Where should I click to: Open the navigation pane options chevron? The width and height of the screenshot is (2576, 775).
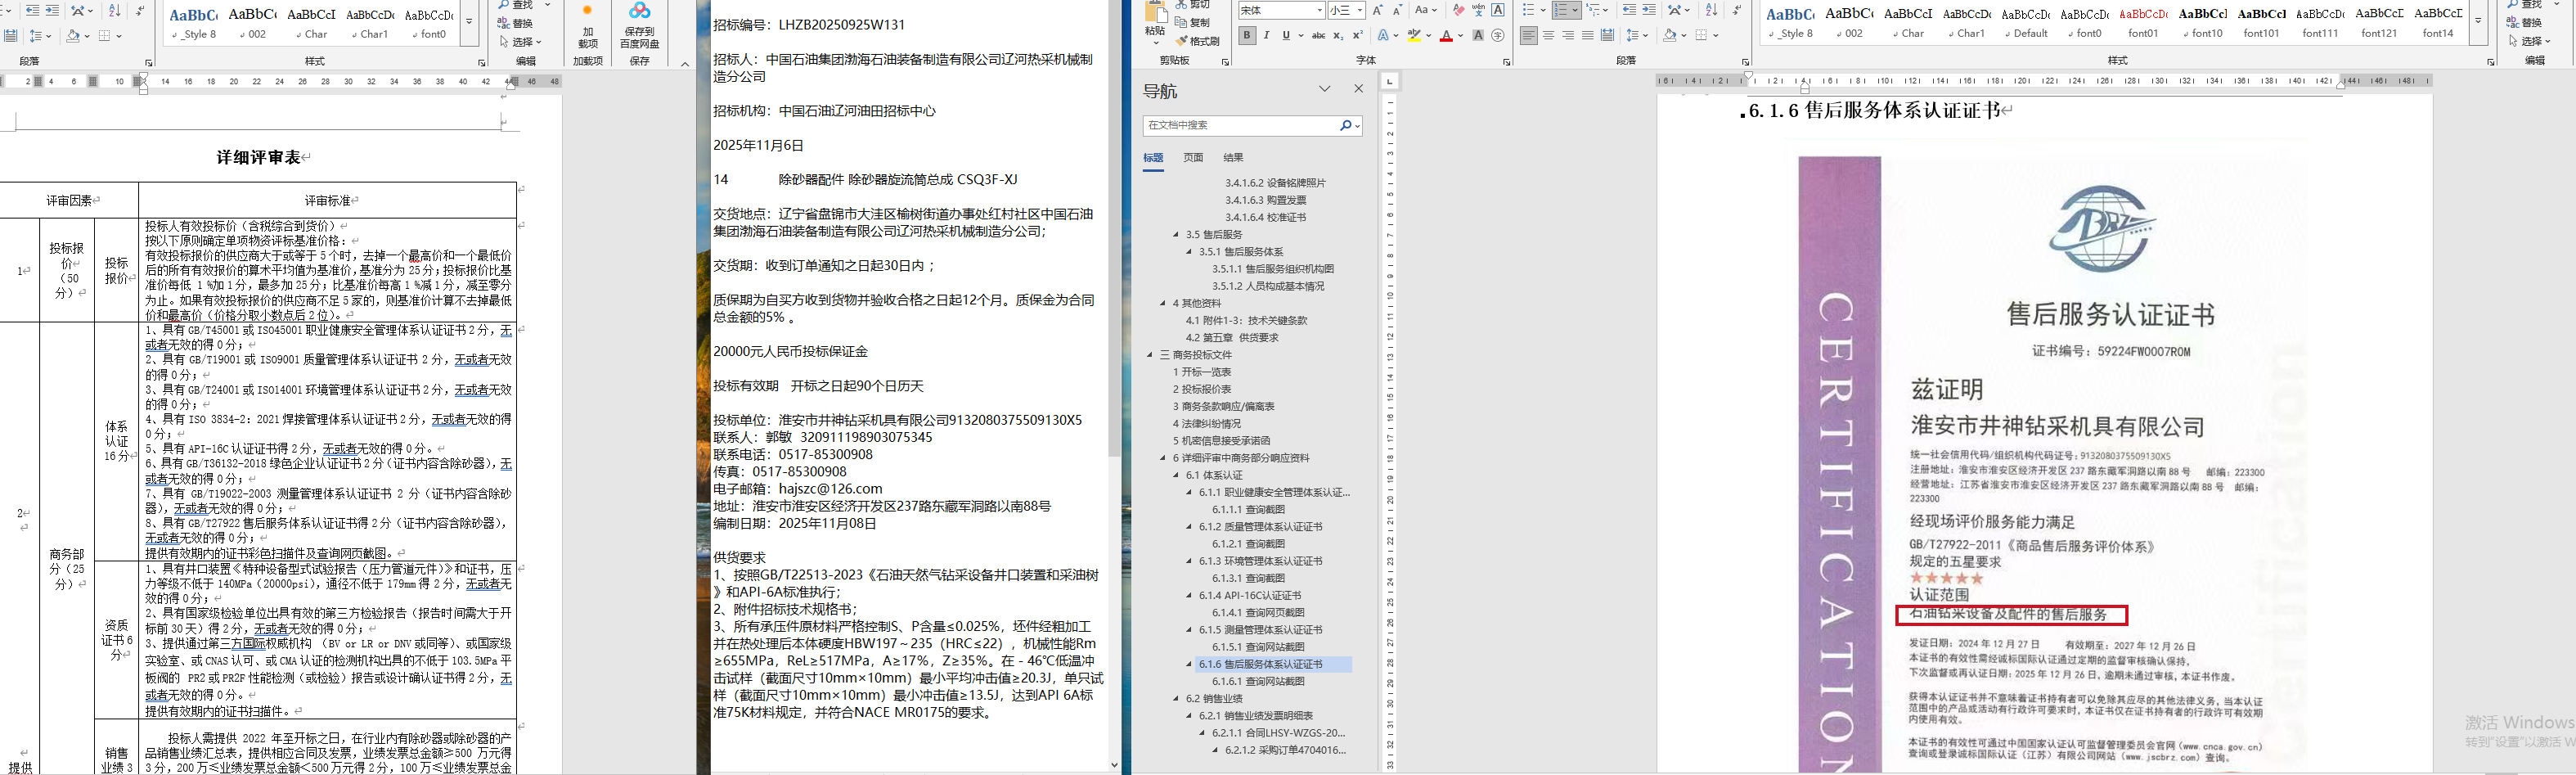click(1325, 89)
